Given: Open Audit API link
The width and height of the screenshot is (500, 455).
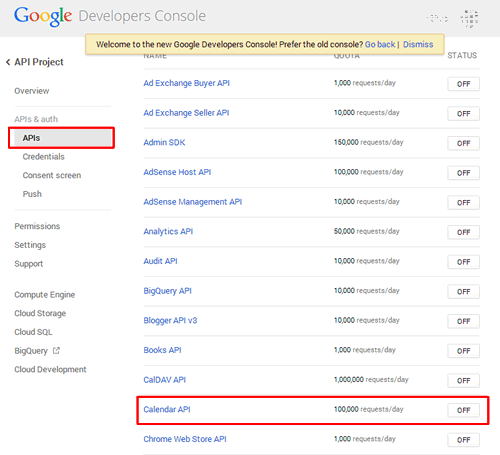Looking at the screenshot, I should click(160, 261).
